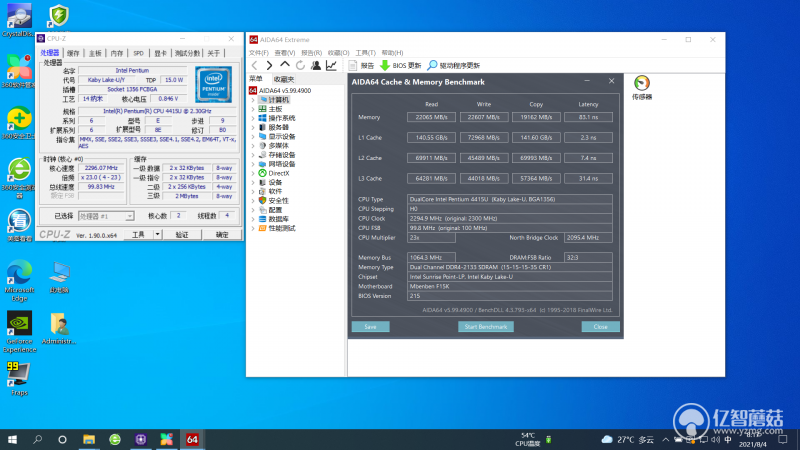The width and height of the screenshot is (800, 450).
Task: Select 网络设备 in the AIDA64 tree
Action: [x=282, y=164]
